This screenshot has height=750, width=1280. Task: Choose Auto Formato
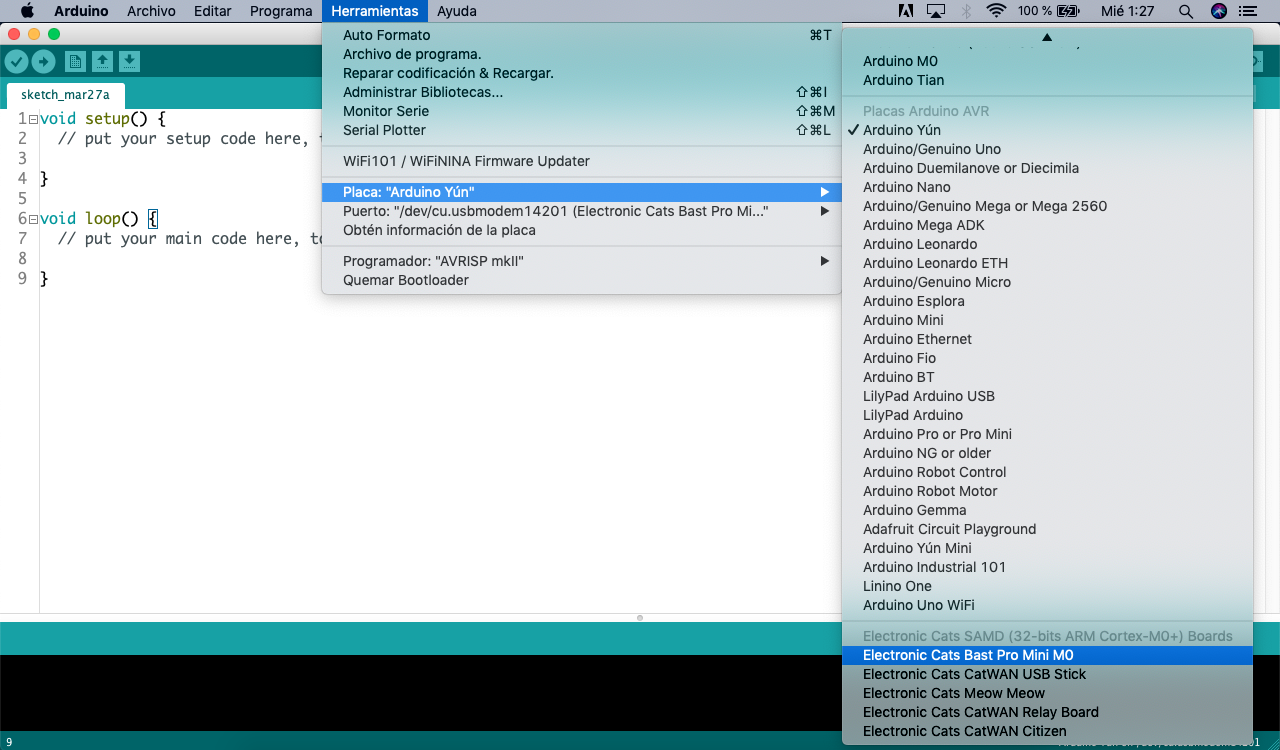(581, 35)
